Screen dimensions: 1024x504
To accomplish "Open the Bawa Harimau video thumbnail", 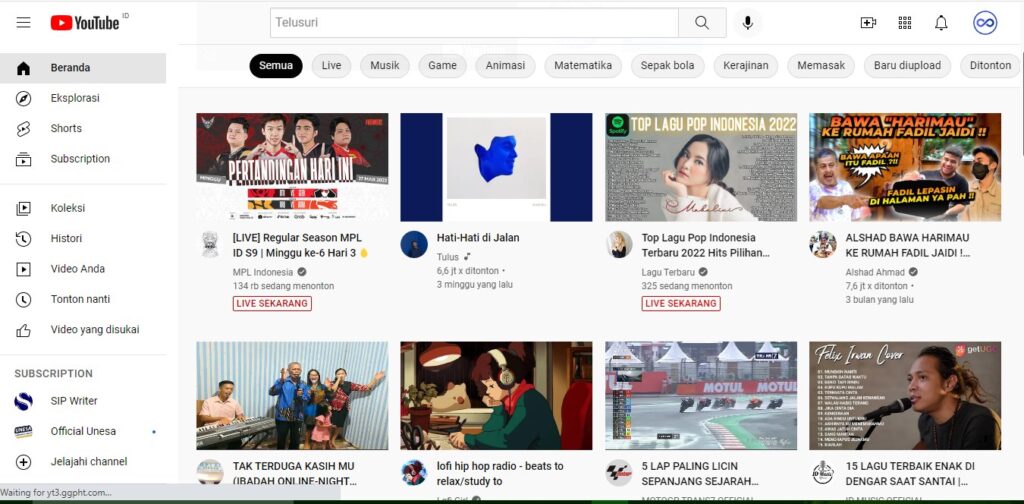I will point(905,167).
